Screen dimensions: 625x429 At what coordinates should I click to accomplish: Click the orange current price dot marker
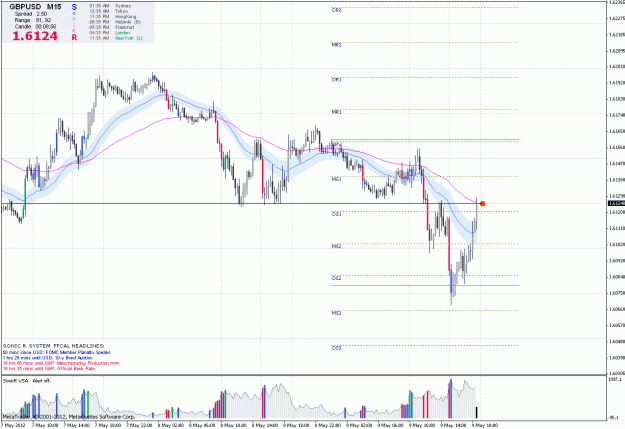(x=482, y=204)
